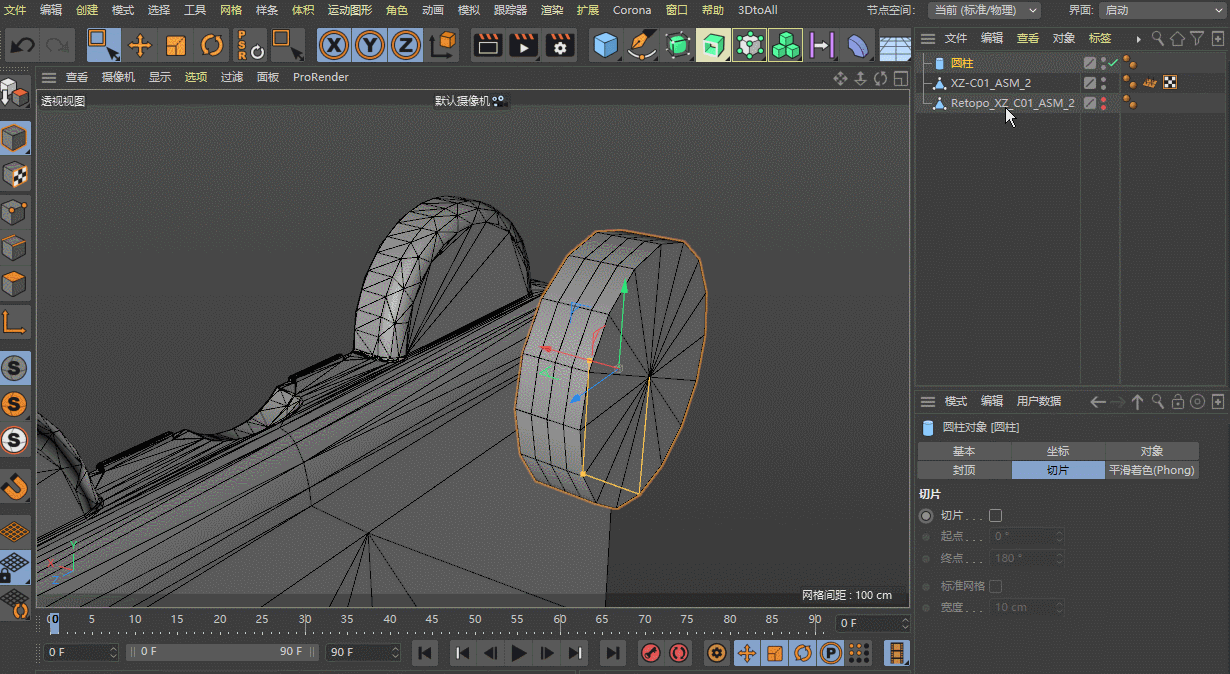Switch to the 封顶 tab
The height and width of the screenshot is (674, 1230).
[x=964, y=470]
